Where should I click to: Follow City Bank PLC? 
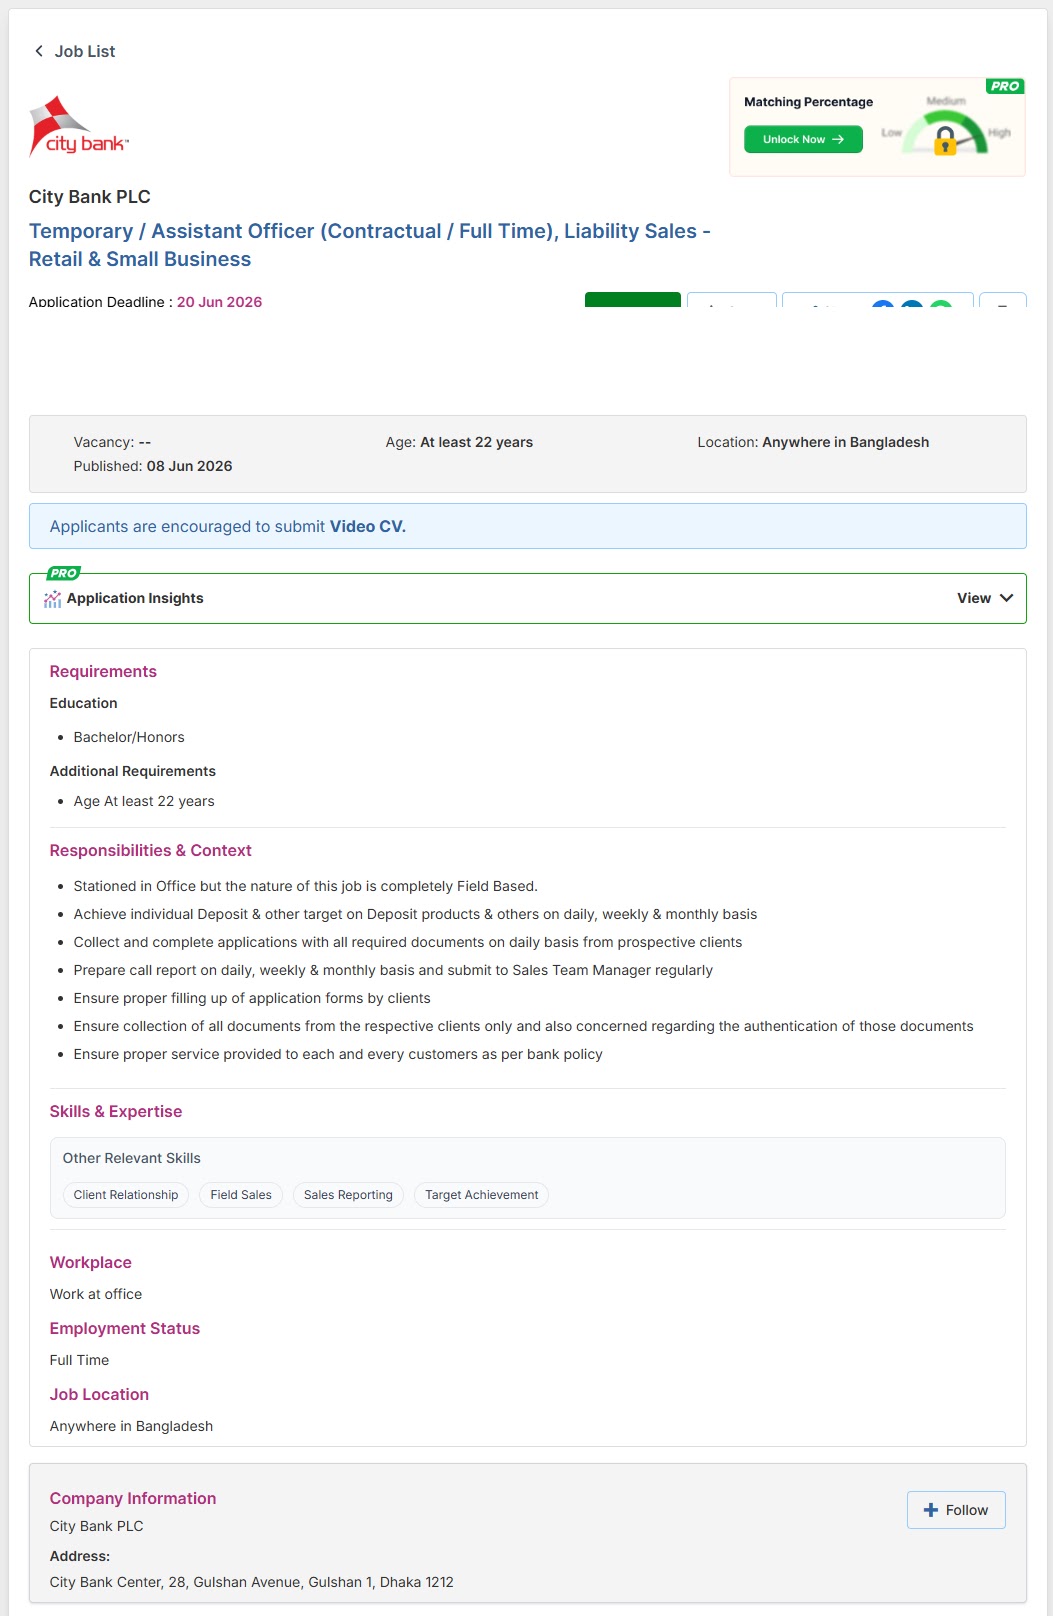coord(956,1510)
